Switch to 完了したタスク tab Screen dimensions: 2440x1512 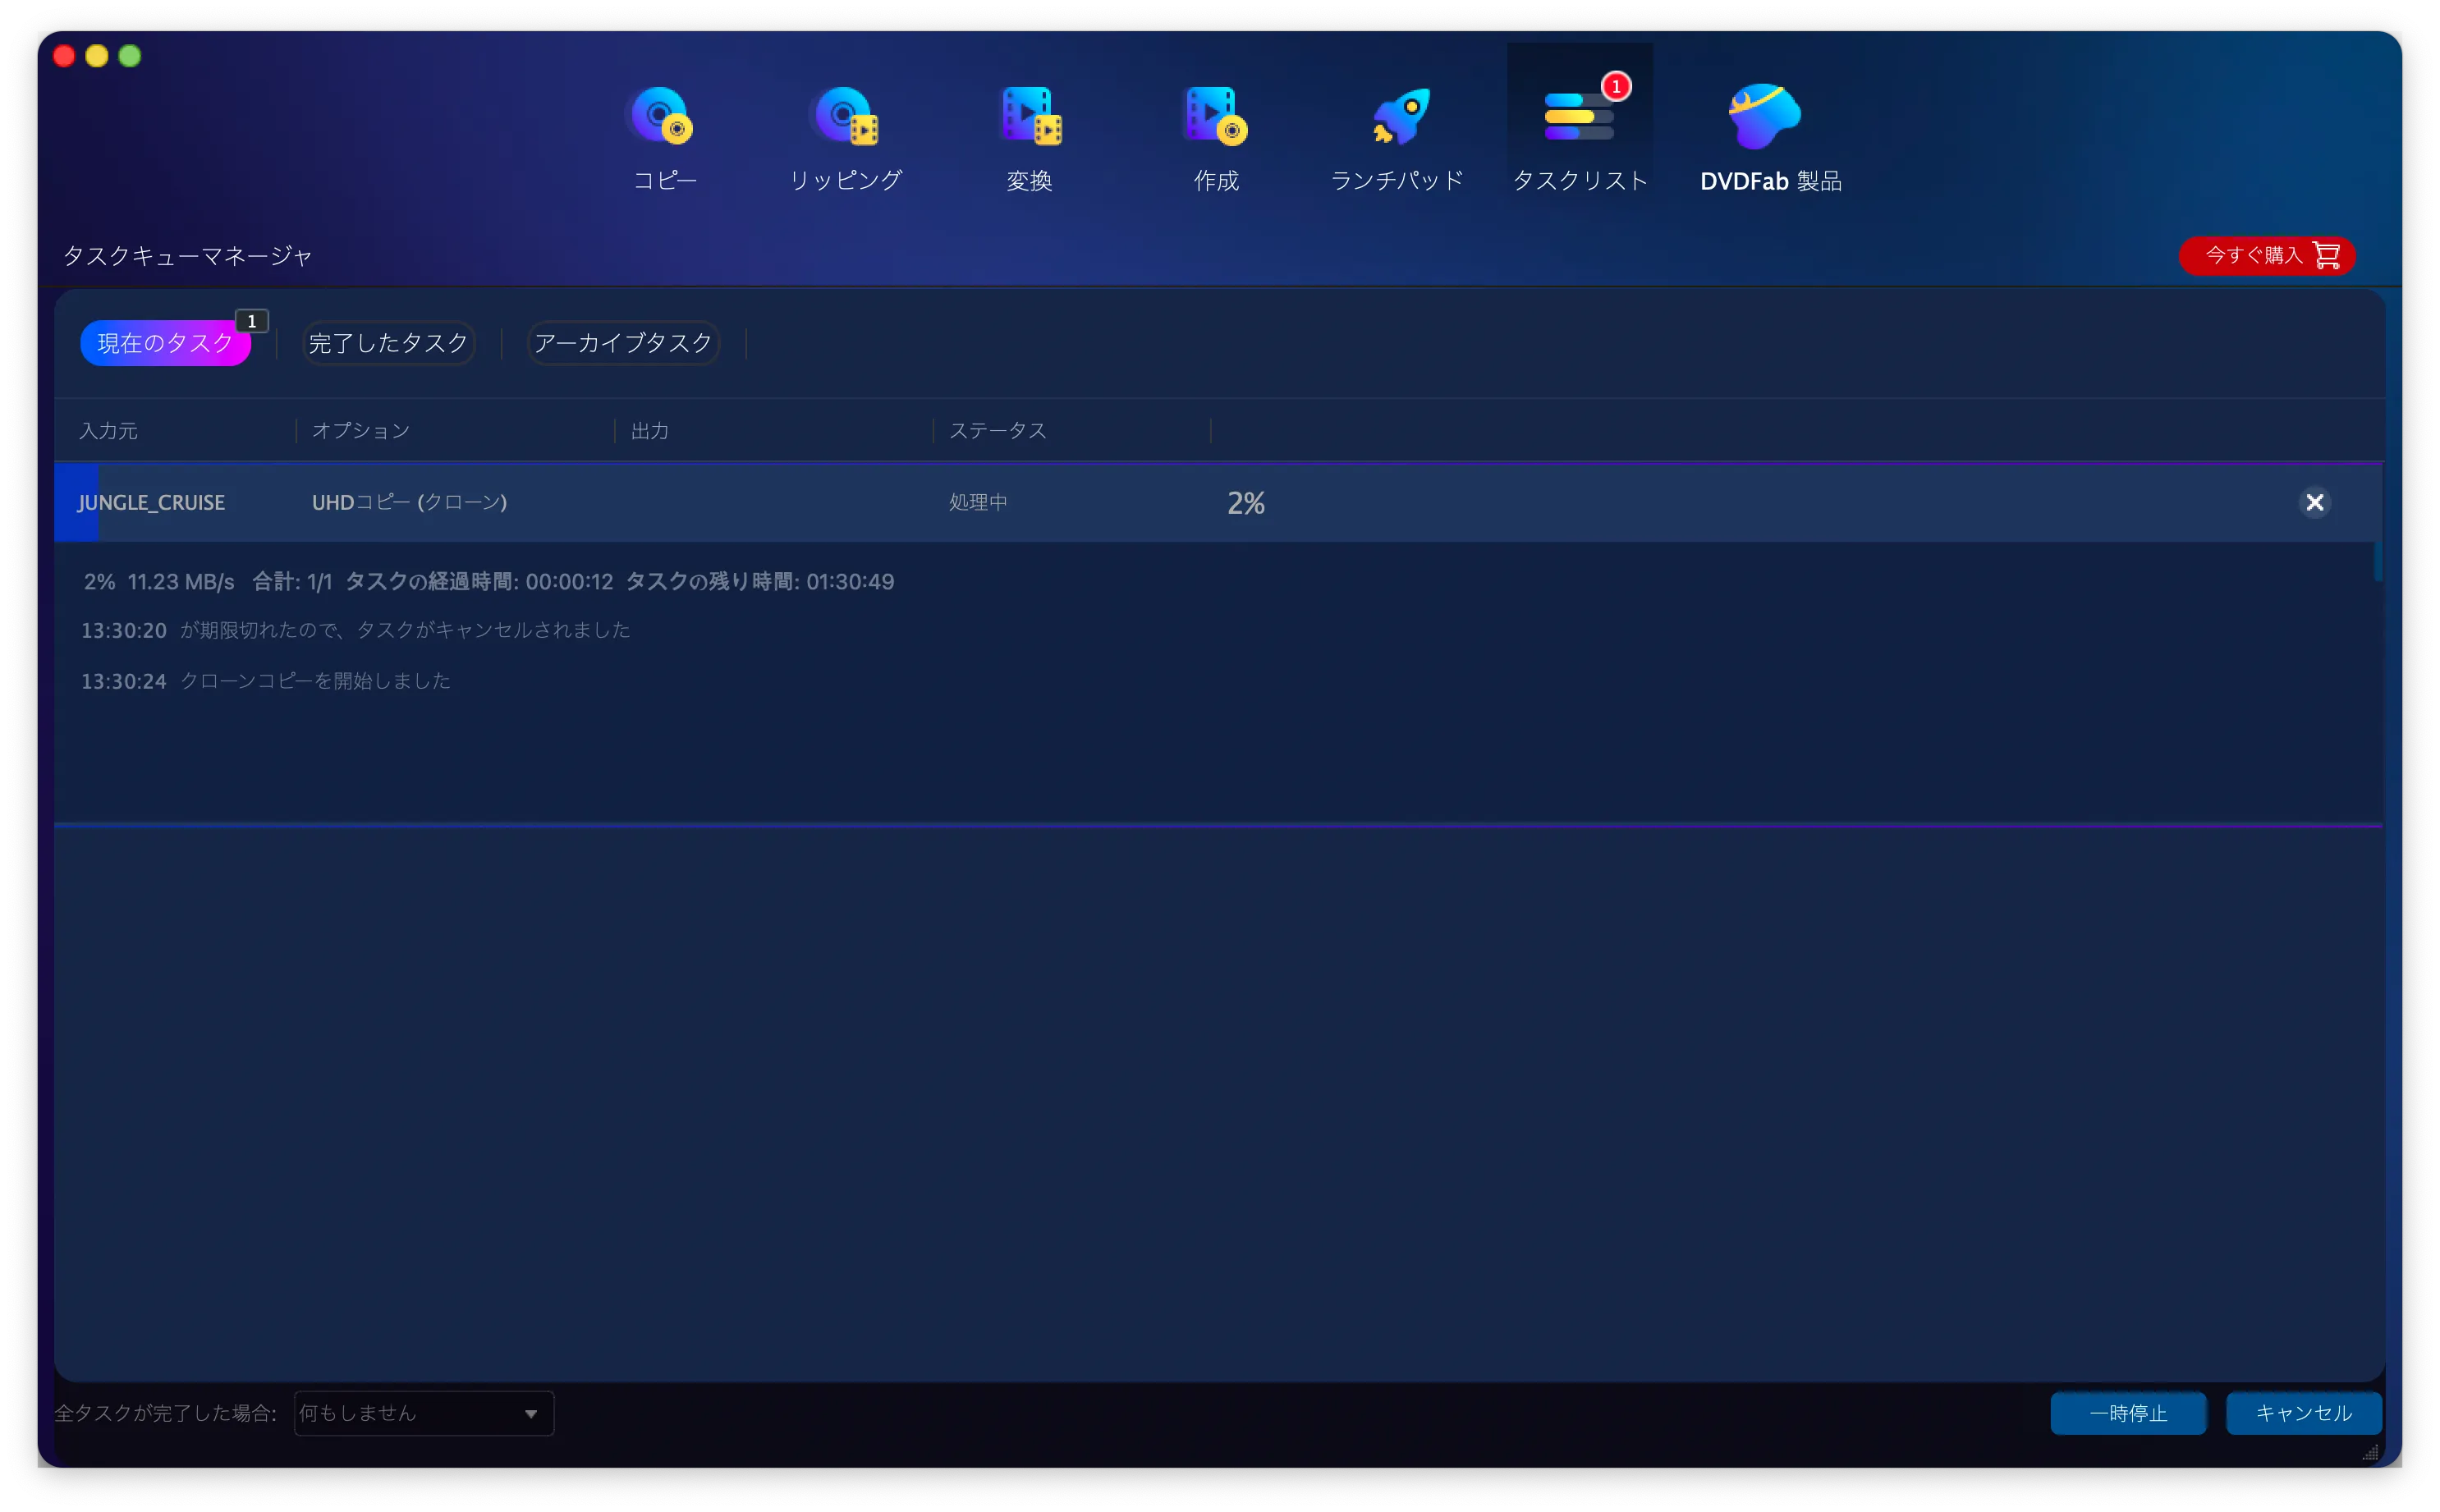click(x=388, y=343)
